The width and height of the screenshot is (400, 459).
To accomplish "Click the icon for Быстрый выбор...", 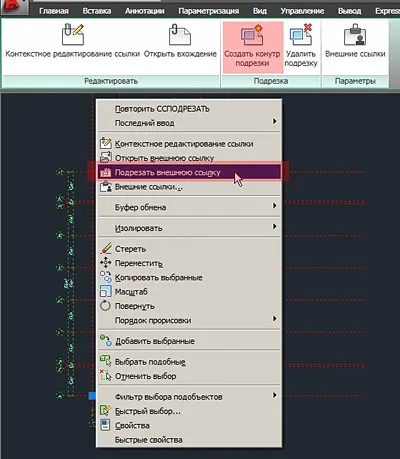I will [x=106, y=410].
